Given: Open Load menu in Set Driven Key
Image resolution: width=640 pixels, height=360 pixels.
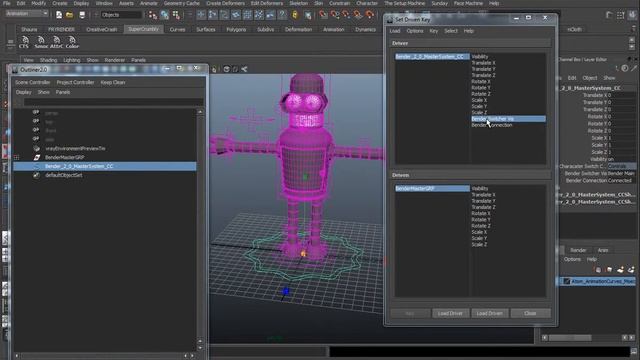Looking at the screenshot, I should (395, 31).
